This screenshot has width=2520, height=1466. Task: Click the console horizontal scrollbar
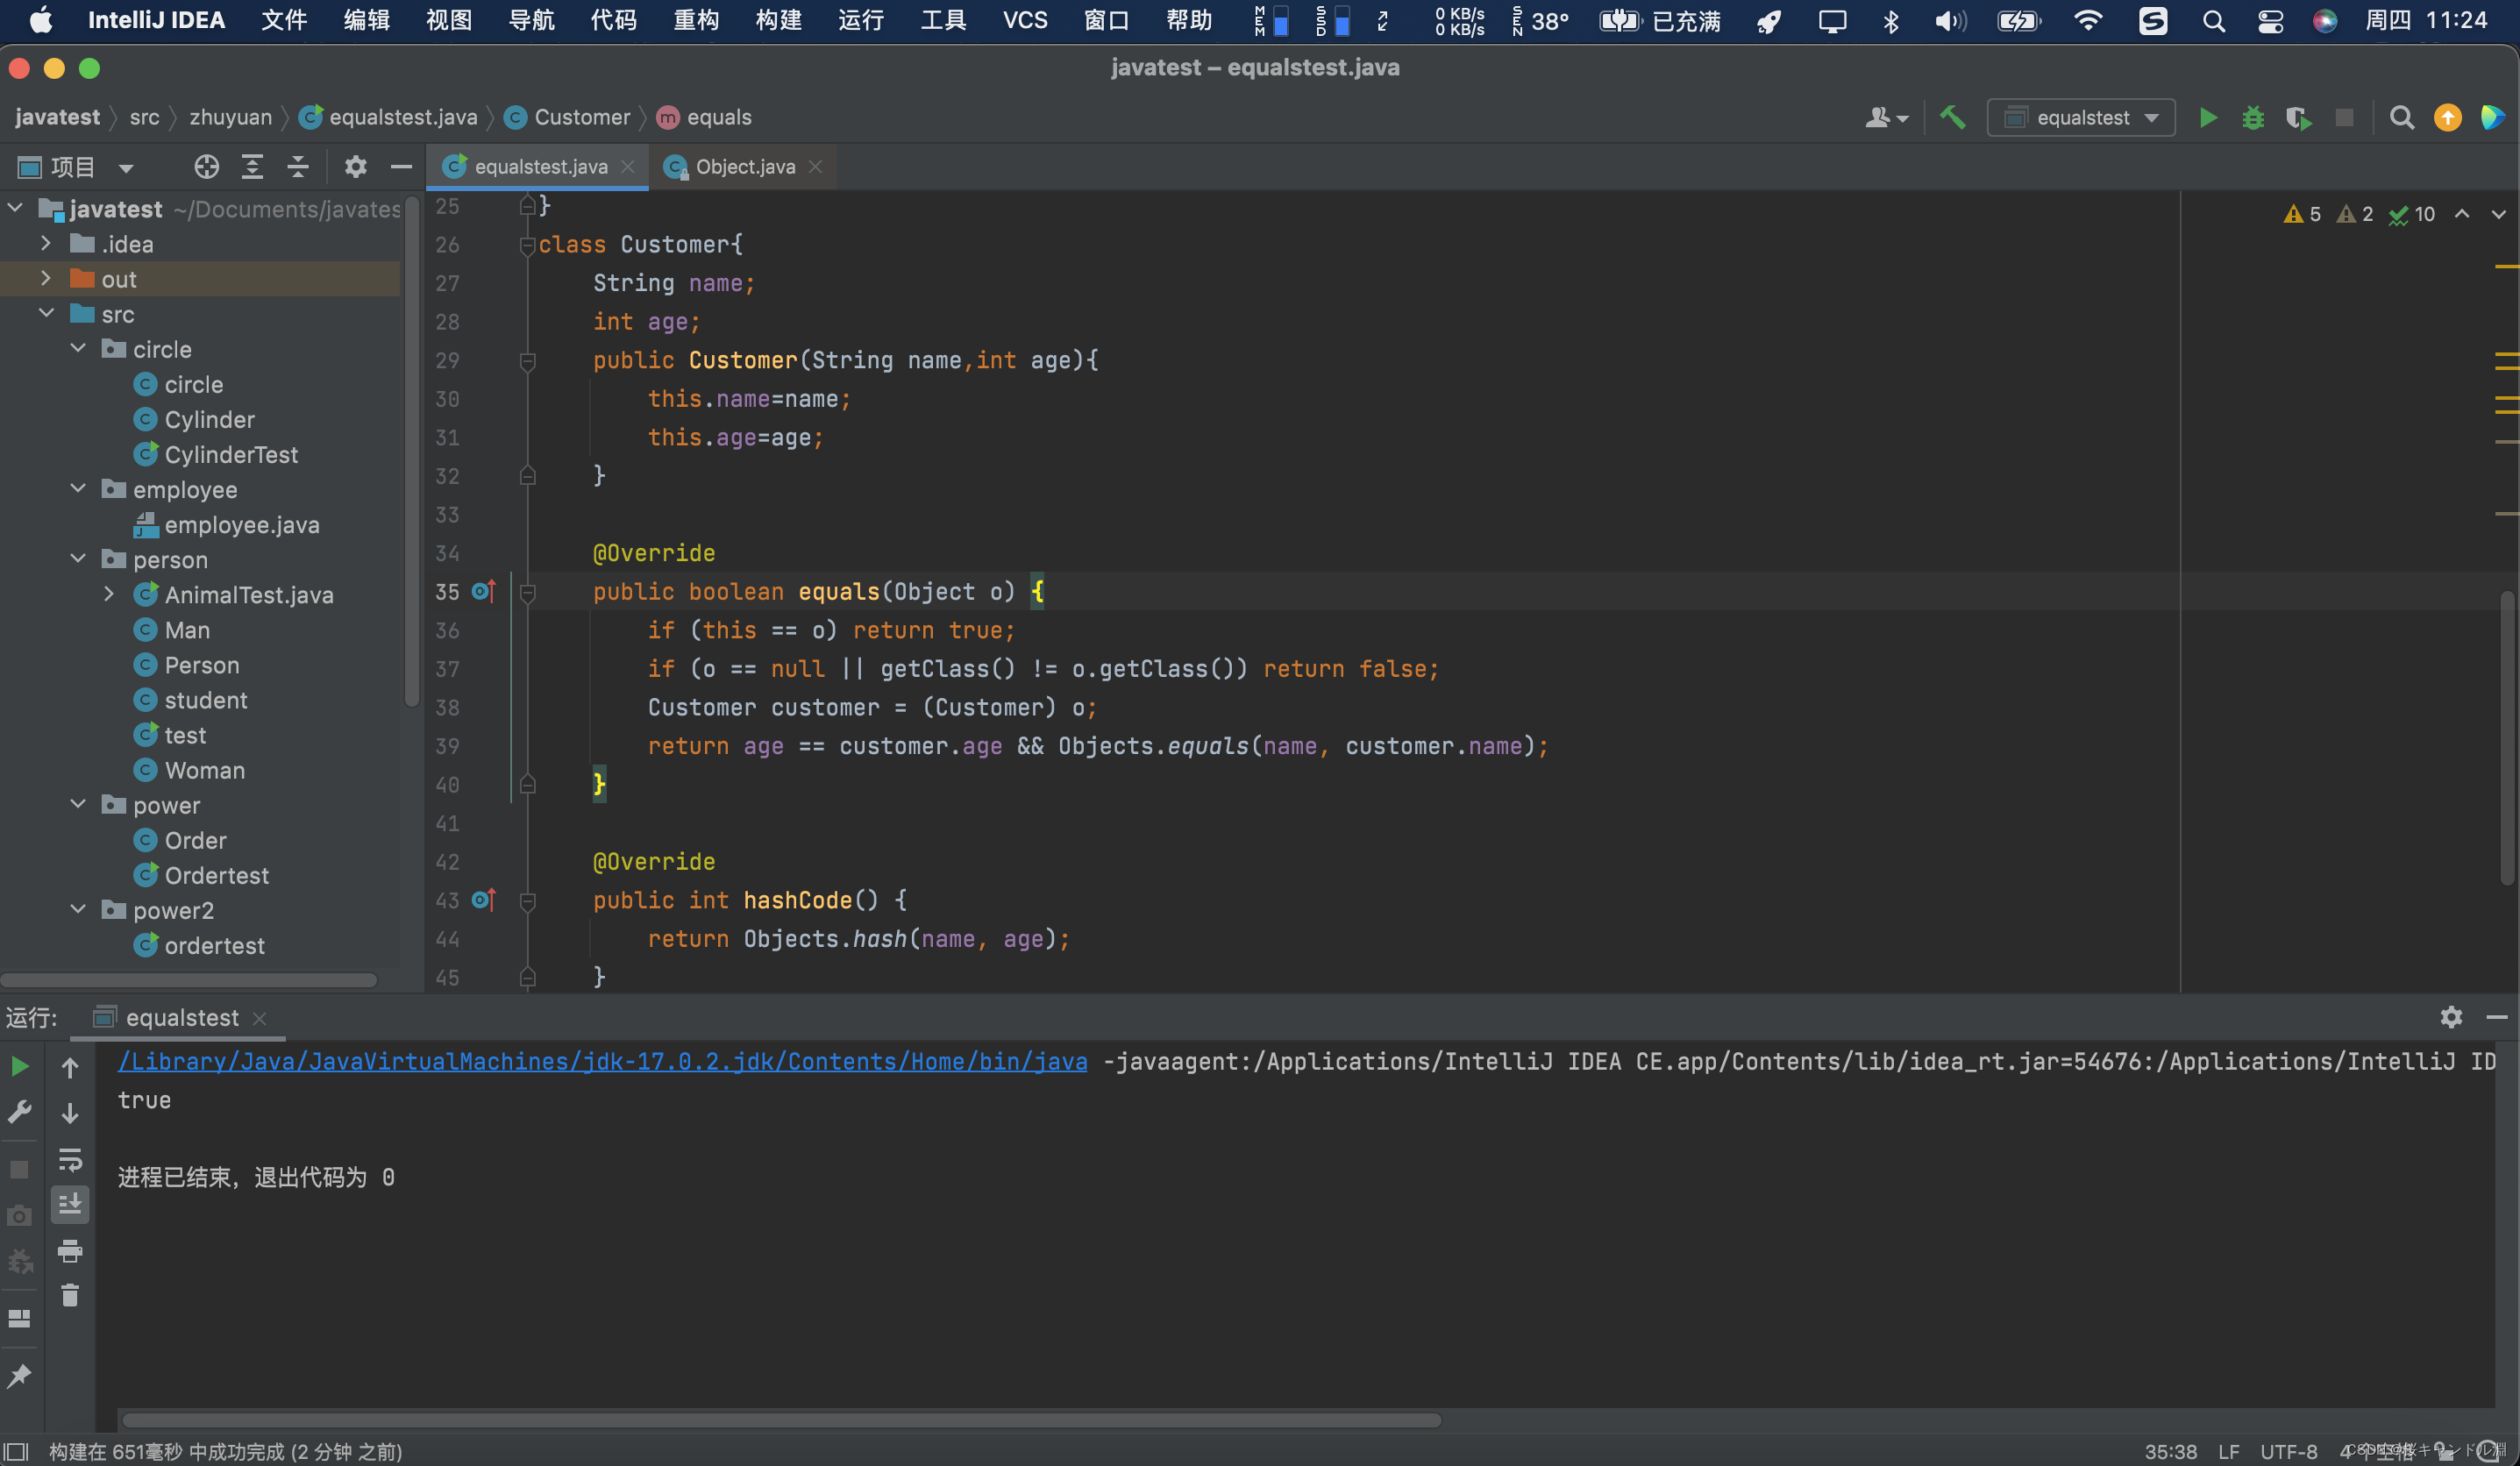780,1420
